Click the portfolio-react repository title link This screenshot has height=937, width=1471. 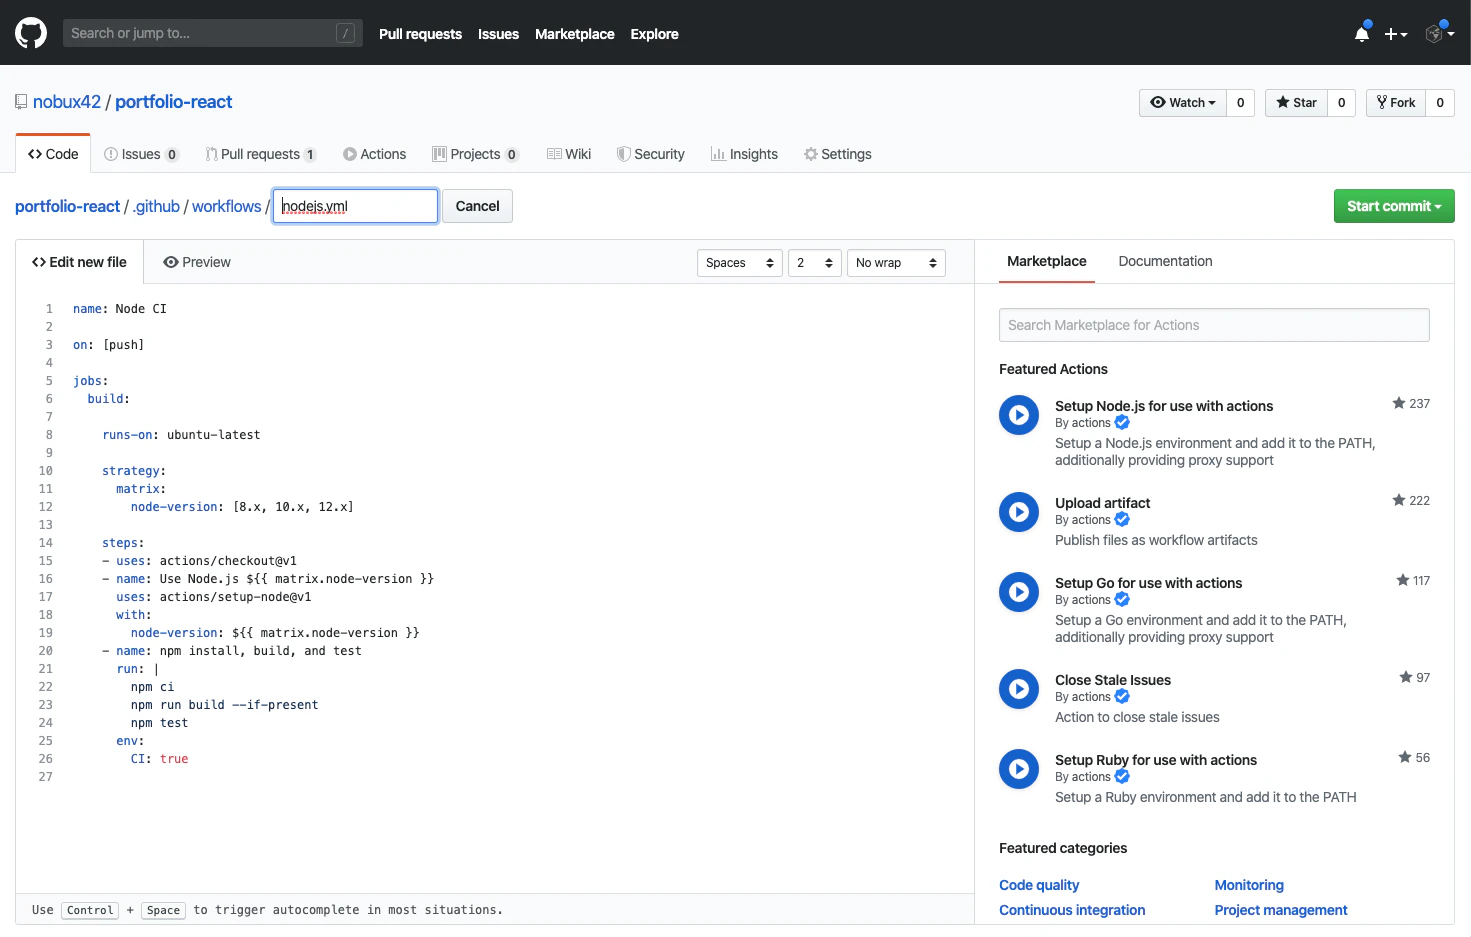(173, 102)
